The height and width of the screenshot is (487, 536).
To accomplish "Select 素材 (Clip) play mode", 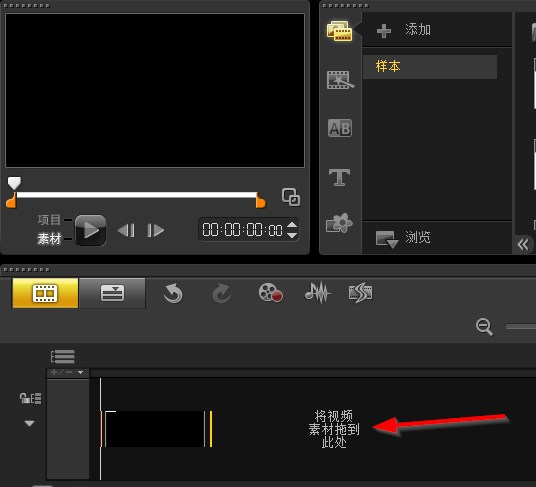I will click(49, 239).
